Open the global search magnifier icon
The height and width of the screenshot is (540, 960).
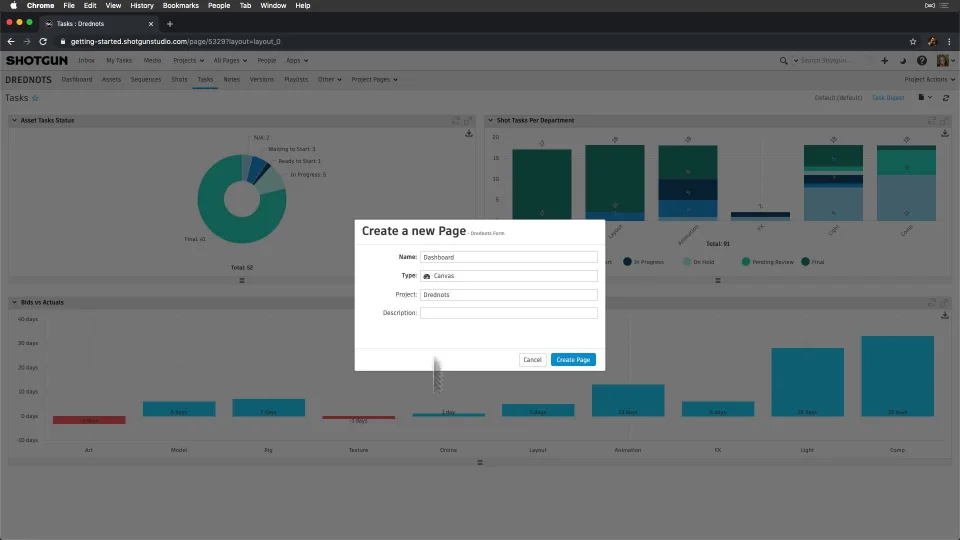[x=783, y=61]
